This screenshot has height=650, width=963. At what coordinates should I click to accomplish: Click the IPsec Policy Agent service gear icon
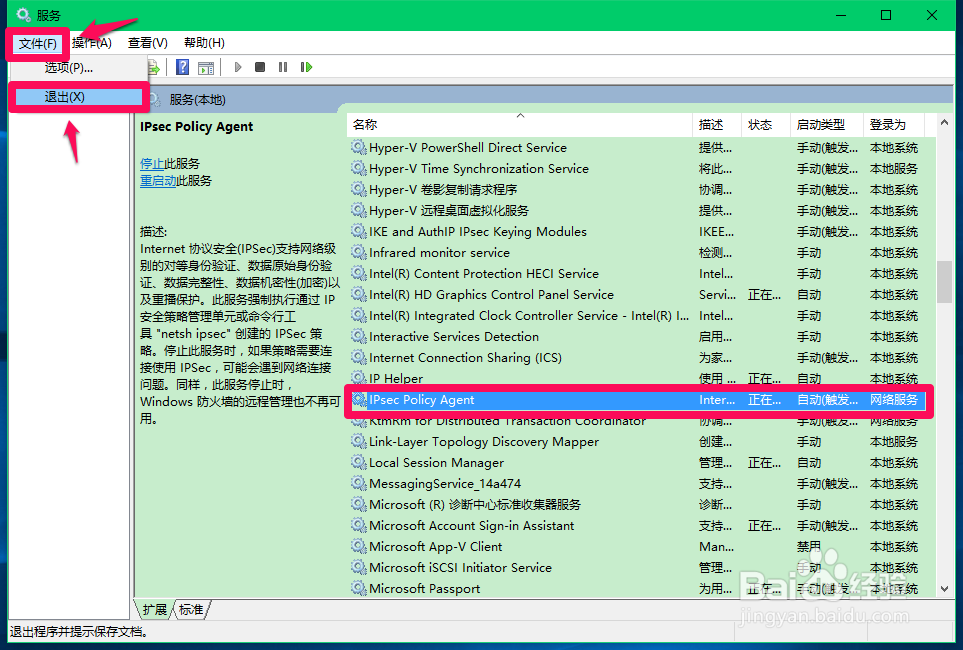click(x=358, y=399)
